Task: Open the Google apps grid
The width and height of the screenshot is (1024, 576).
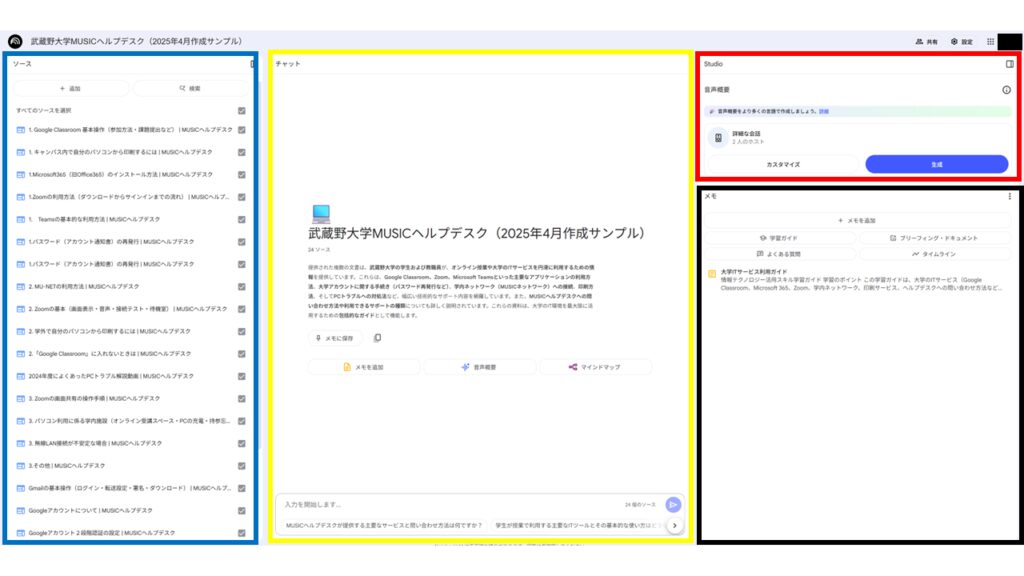Action: click(990, 41)
